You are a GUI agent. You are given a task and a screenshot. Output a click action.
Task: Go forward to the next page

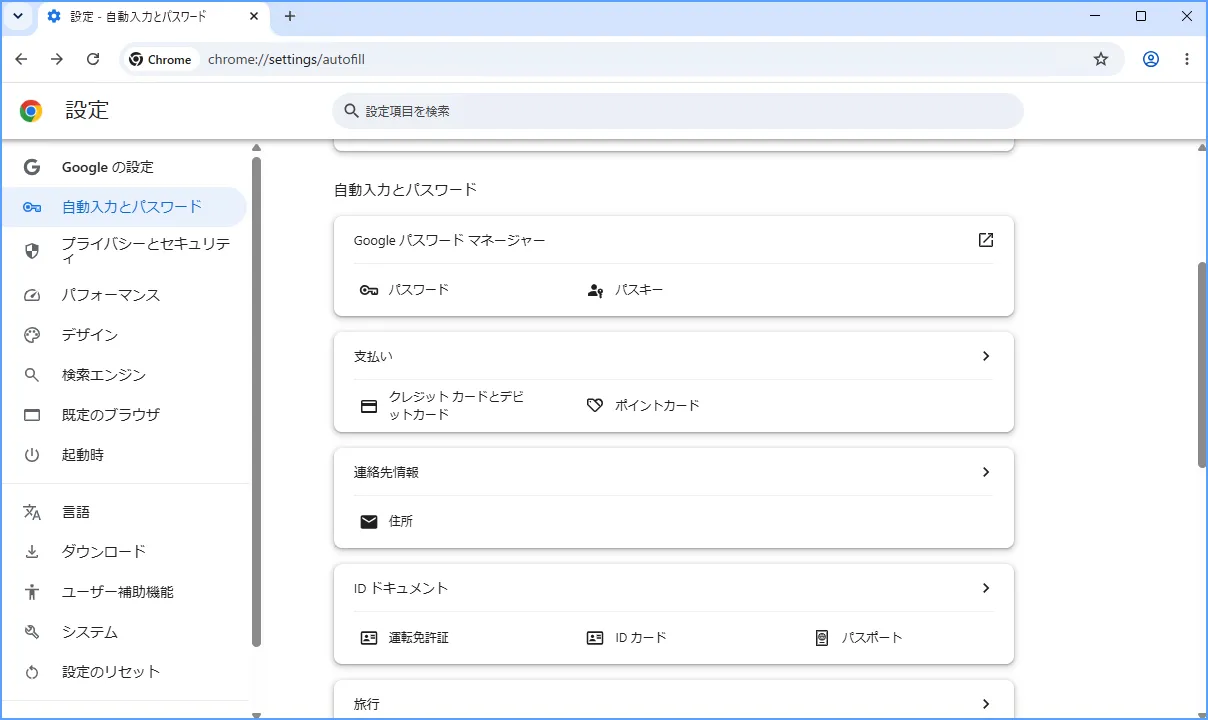[x=57, y=59]
